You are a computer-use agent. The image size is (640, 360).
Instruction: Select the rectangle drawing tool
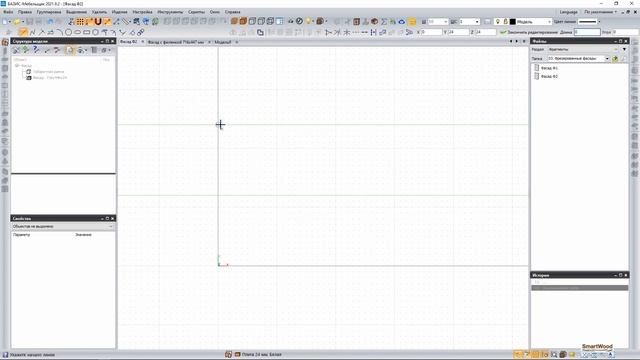[87, 32]
